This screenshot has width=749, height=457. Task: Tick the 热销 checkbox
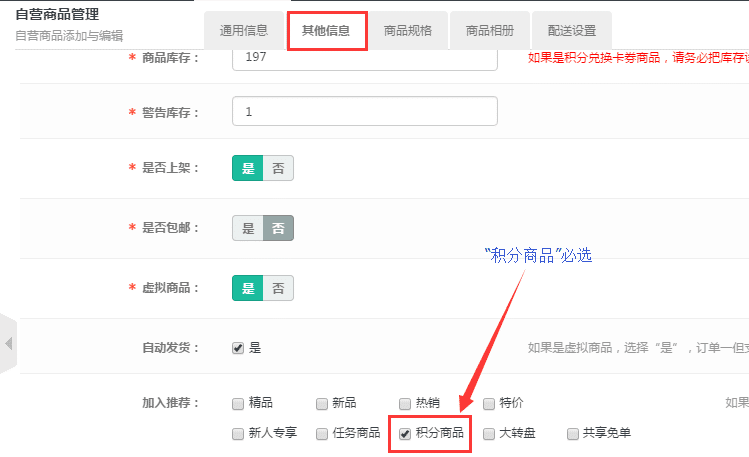[405, 404]
